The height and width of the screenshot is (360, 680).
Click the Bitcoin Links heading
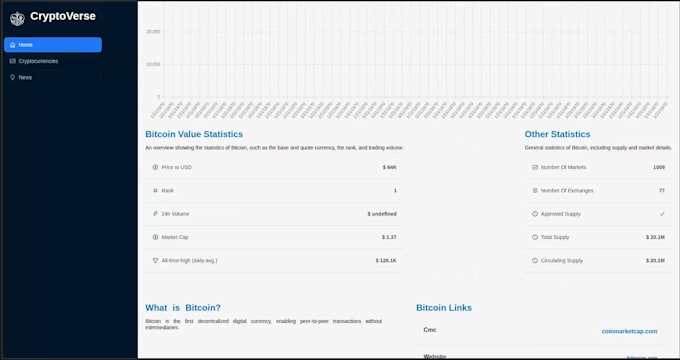click(x=444, y=308)
